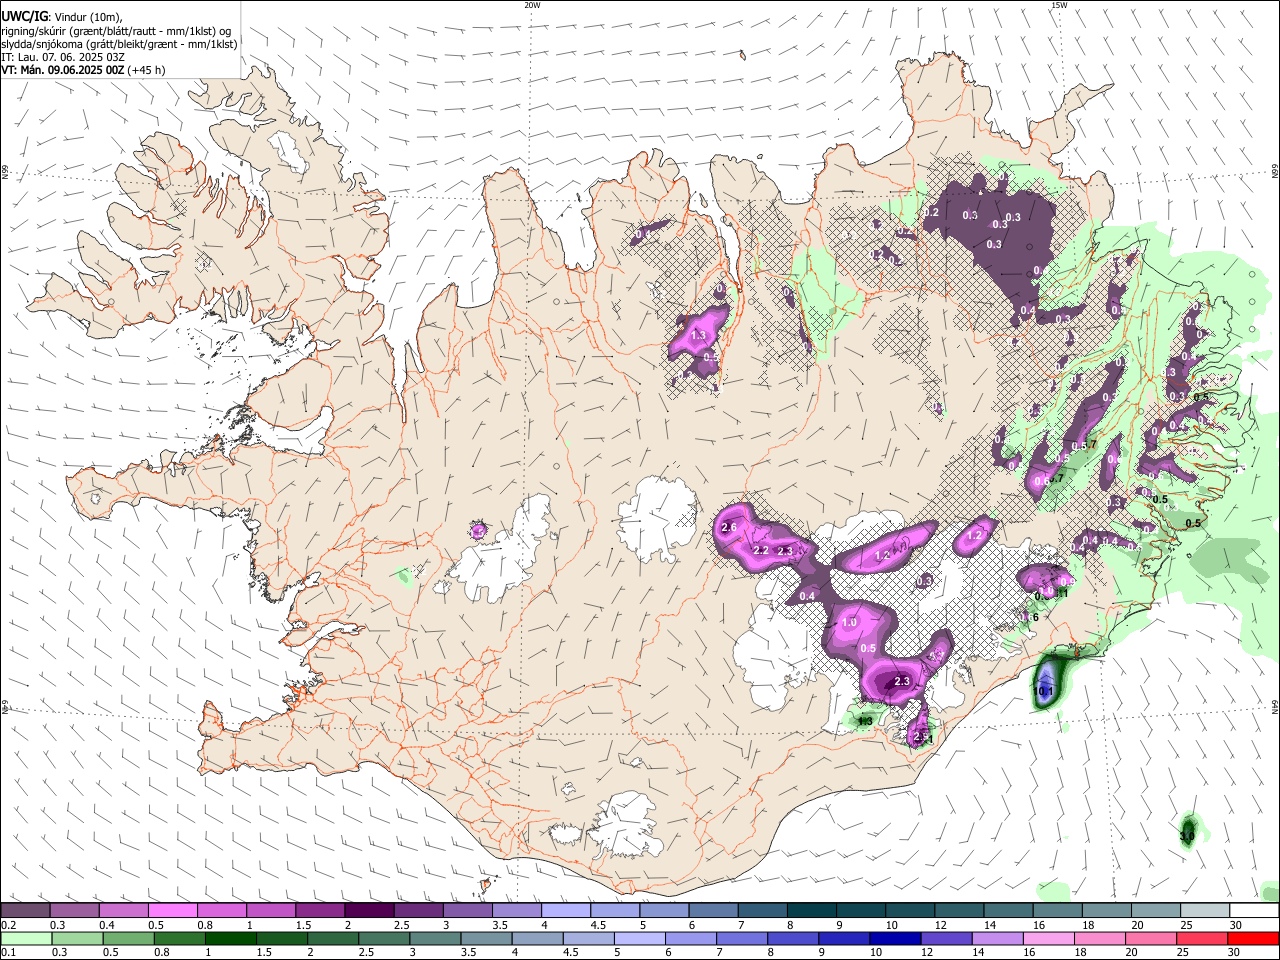Click the grey-purple 0.2 swatch in top legend row
This screenshot has height=960, width=1280.
coord(25,910)
